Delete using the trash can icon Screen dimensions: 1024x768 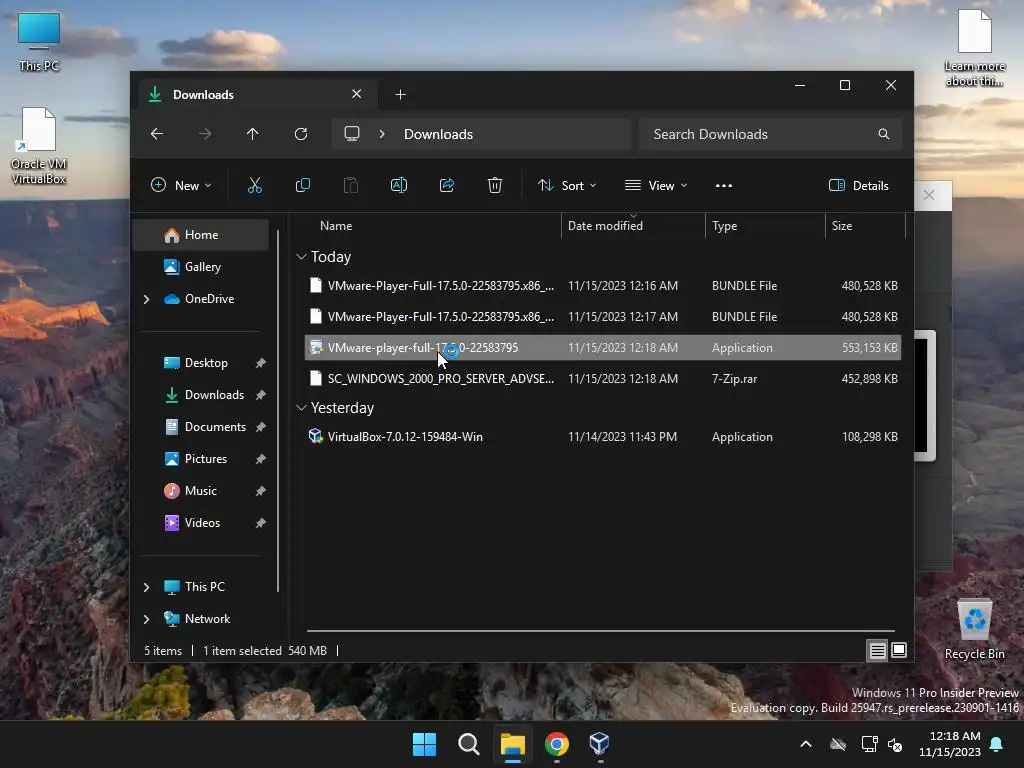(x=494, y=185)
